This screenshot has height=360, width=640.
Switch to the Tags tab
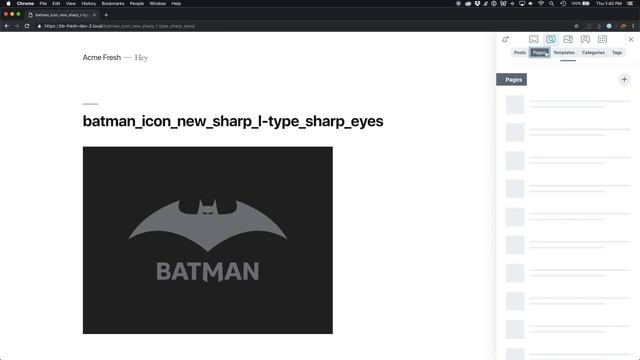point(617,53)
